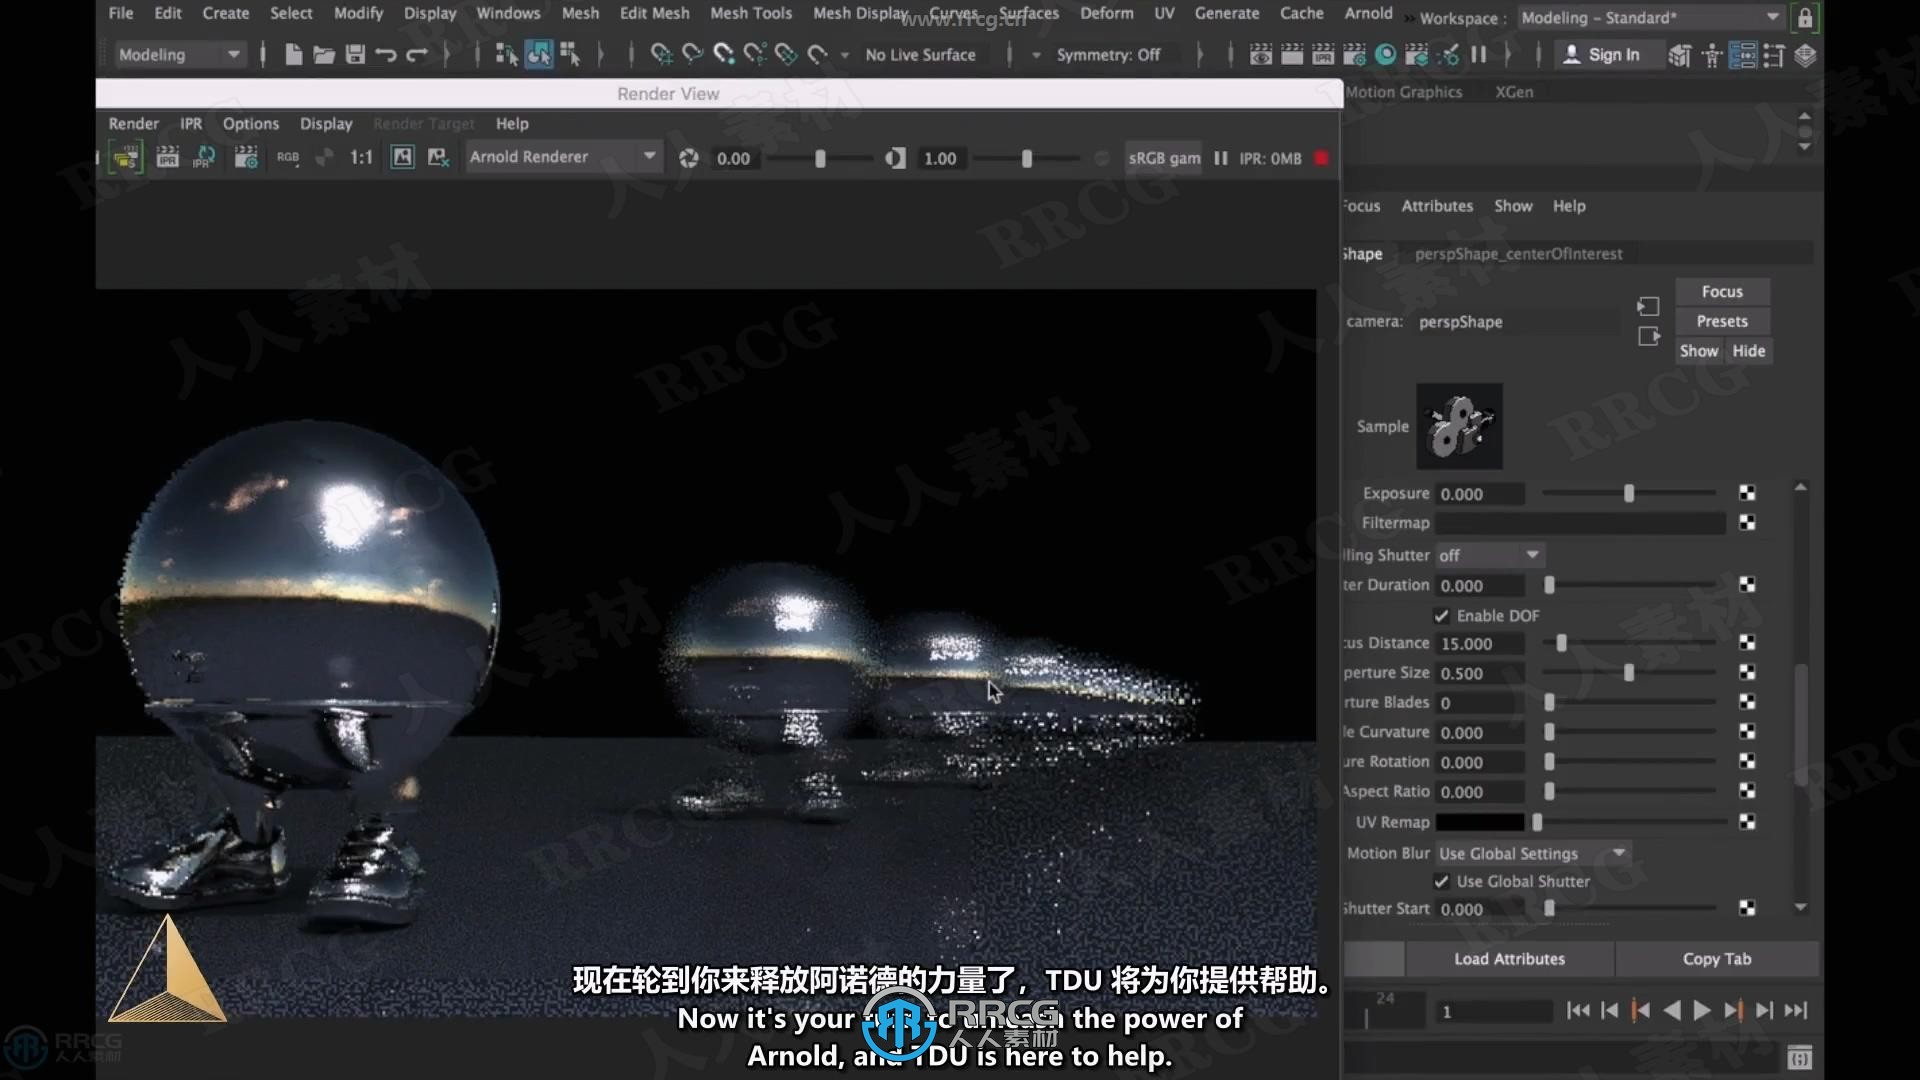Click the New Scene icon
Image resolution: width=1920 pixels, height=1080 pixels.
[293, 54]
